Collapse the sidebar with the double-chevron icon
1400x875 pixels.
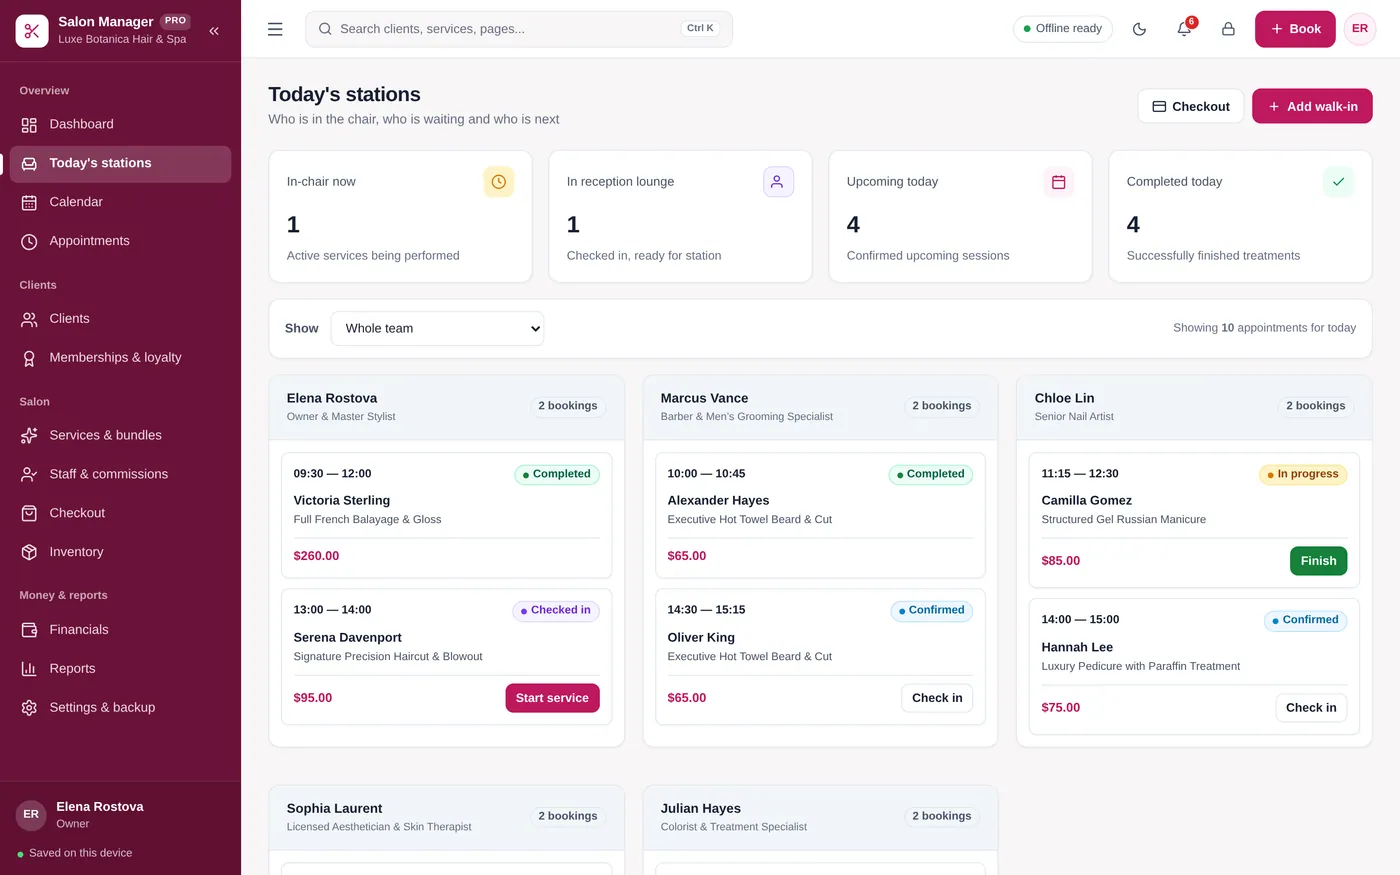[214, 31]
